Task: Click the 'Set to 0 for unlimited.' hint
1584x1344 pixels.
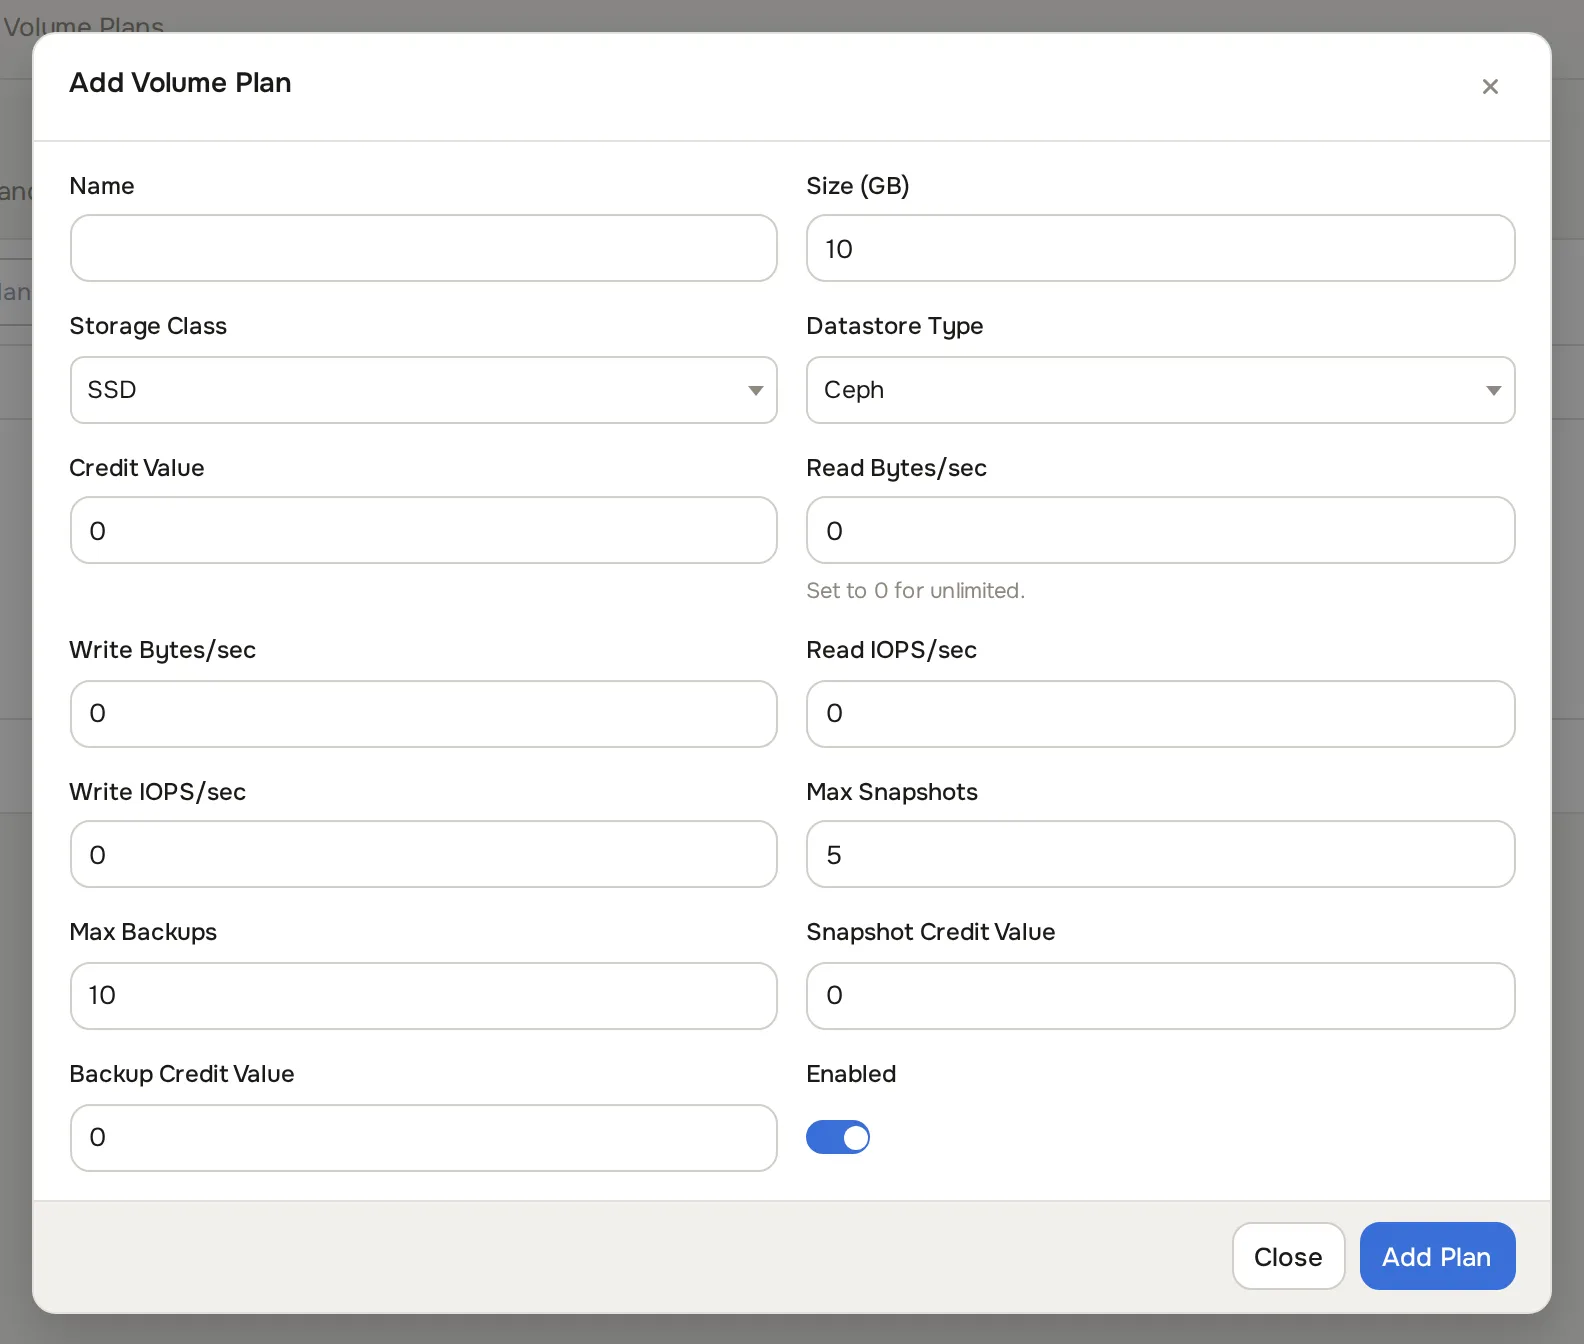Action: tap(915, 591)
